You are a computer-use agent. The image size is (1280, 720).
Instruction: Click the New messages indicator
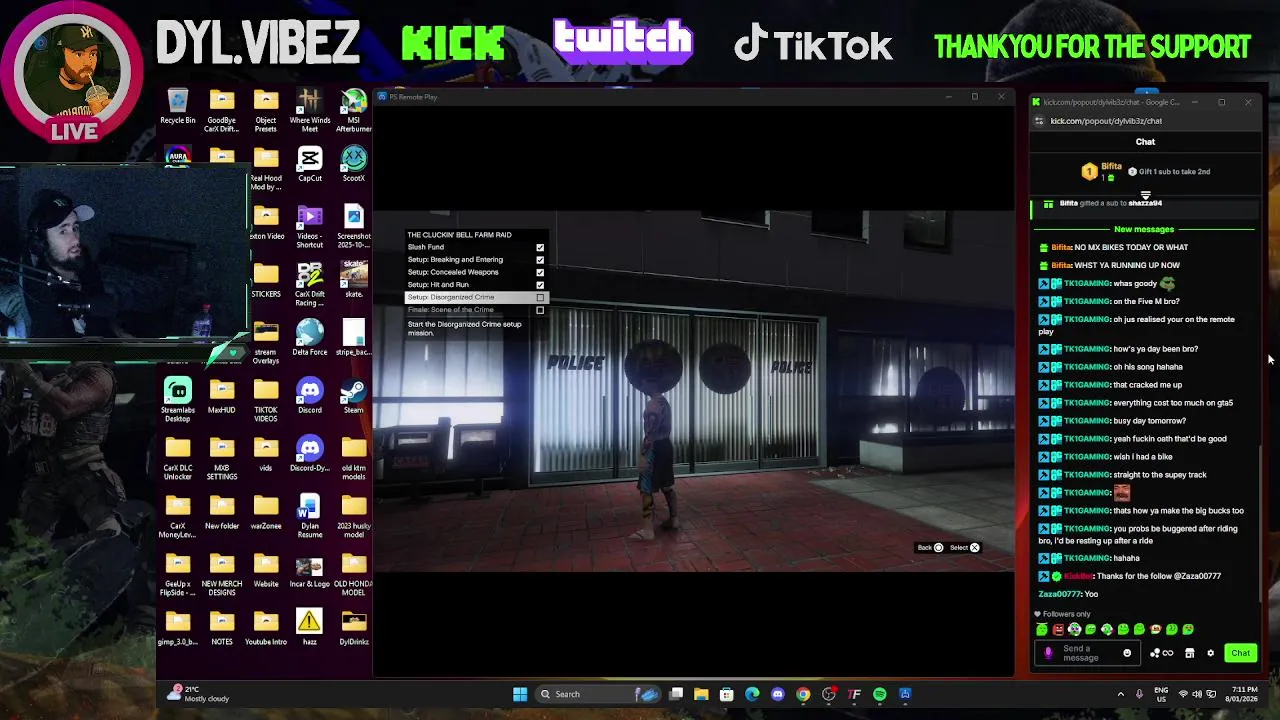(1144, 229)
